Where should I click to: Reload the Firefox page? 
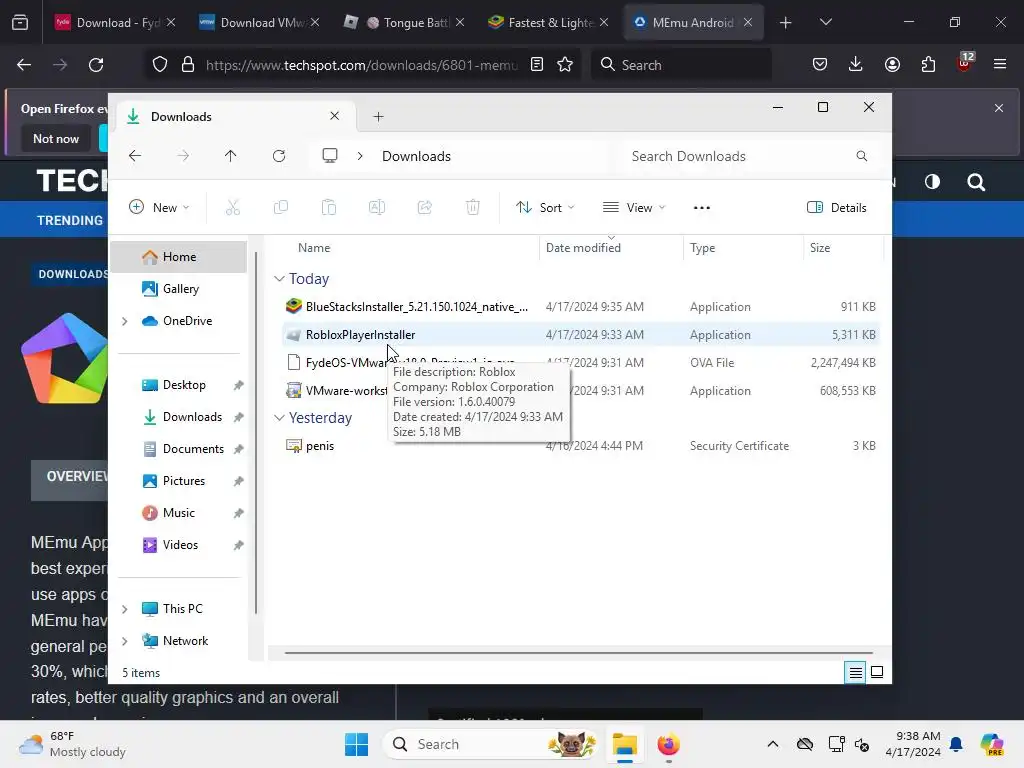(96, 65)
